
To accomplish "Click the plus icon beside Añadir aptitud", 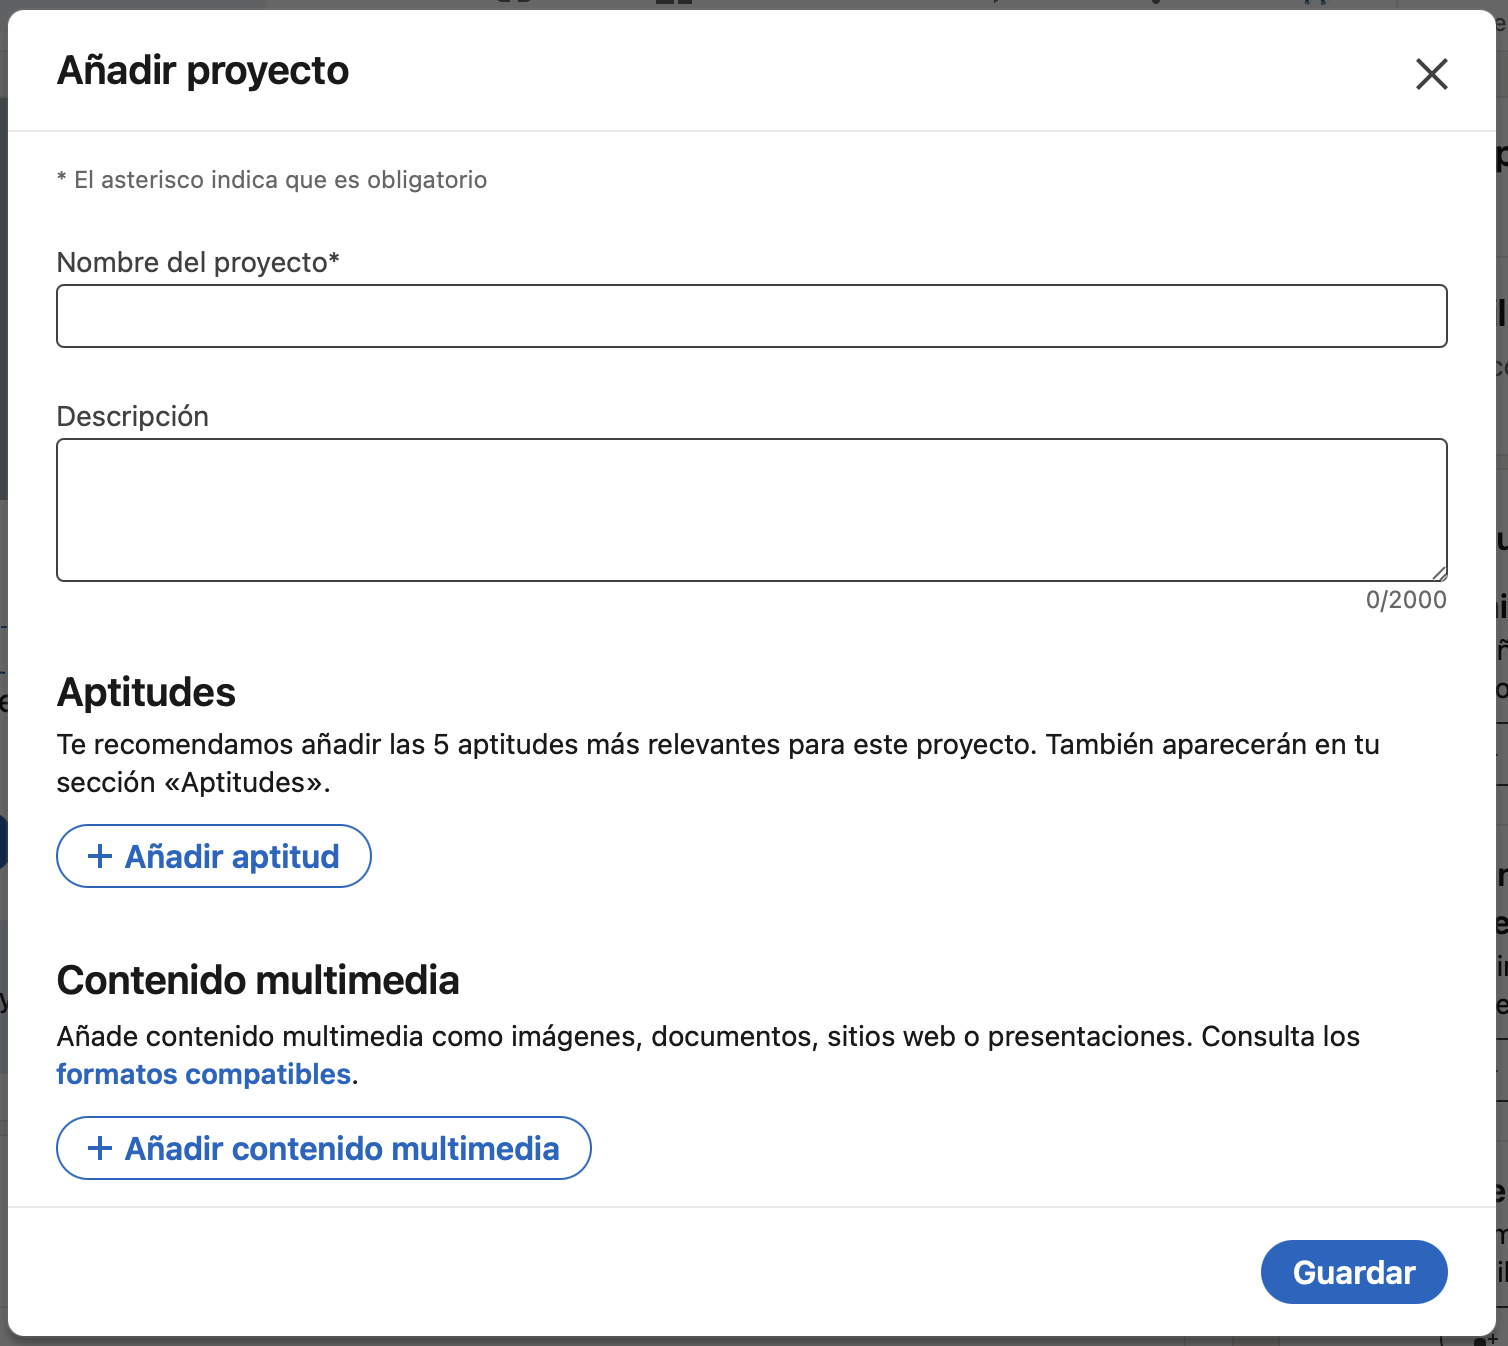I will (x=100, y=856).
